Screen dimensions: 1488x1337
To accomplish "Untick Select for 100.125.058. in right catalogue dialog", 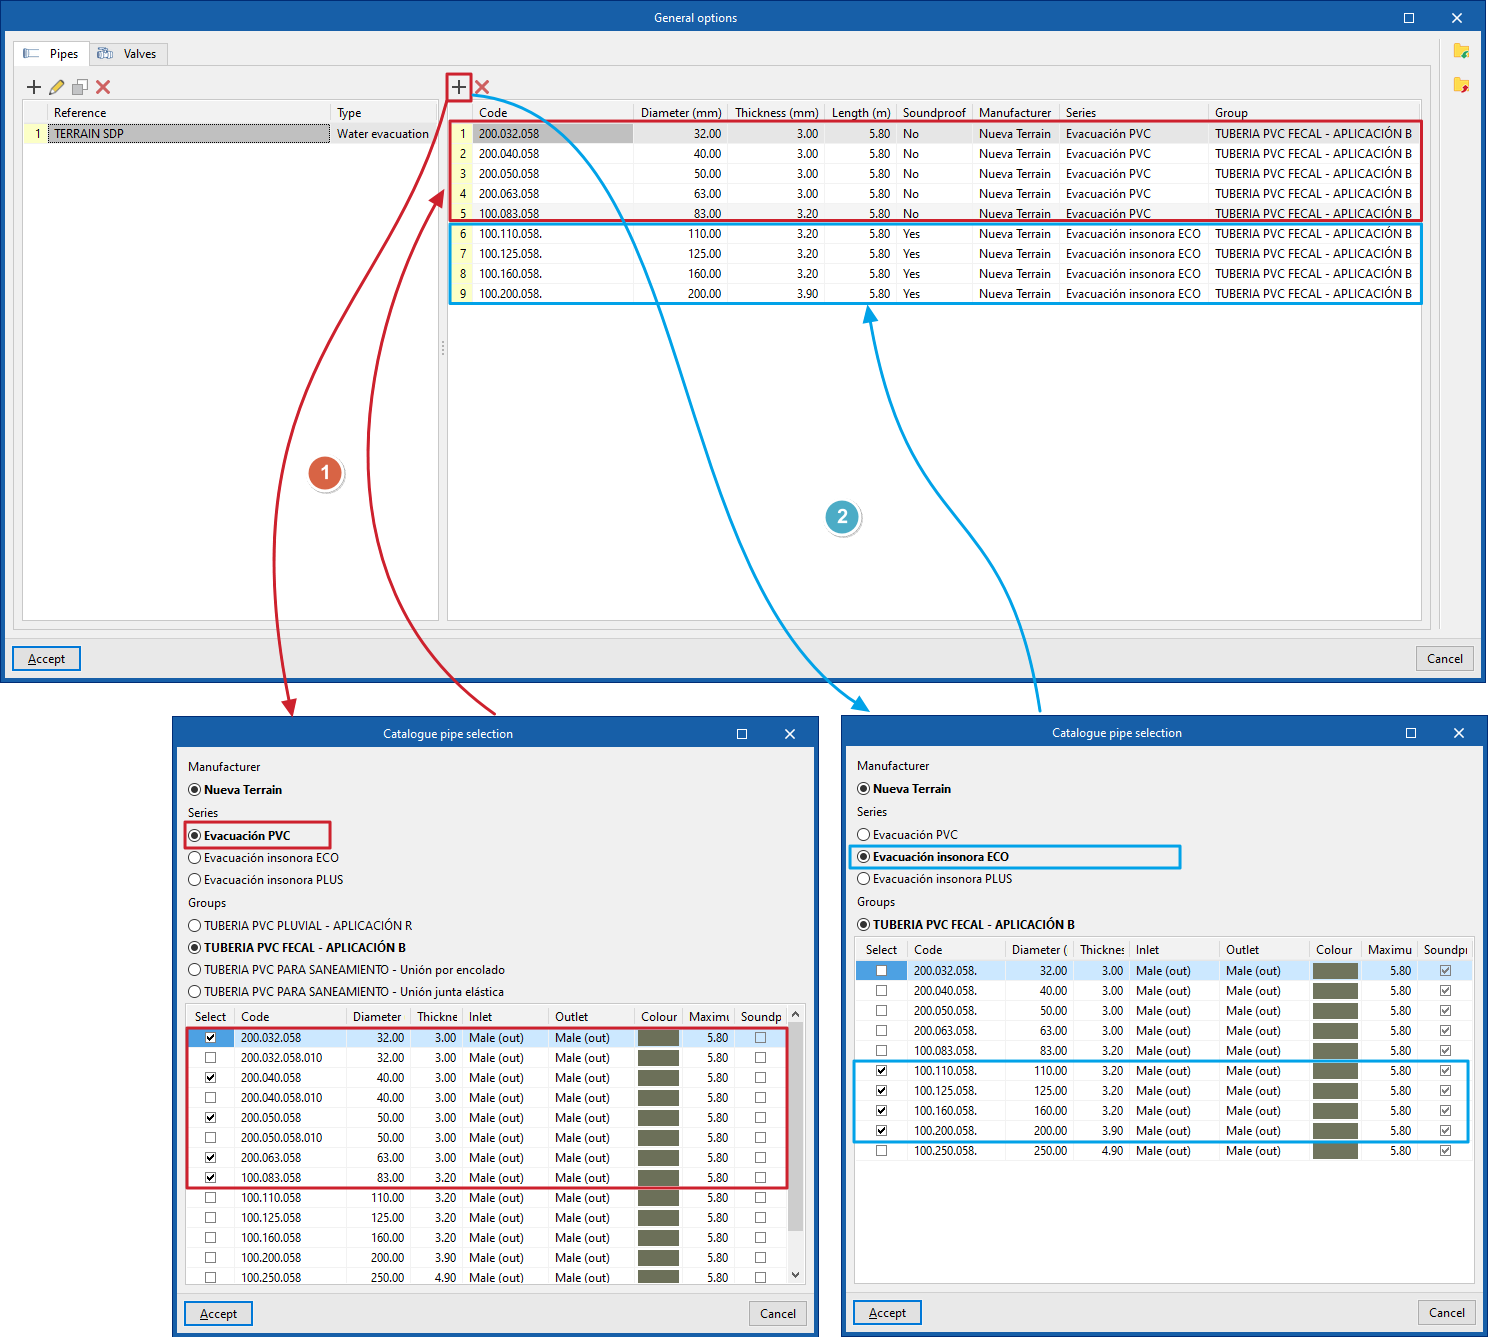I will (x=881, y=1091).
